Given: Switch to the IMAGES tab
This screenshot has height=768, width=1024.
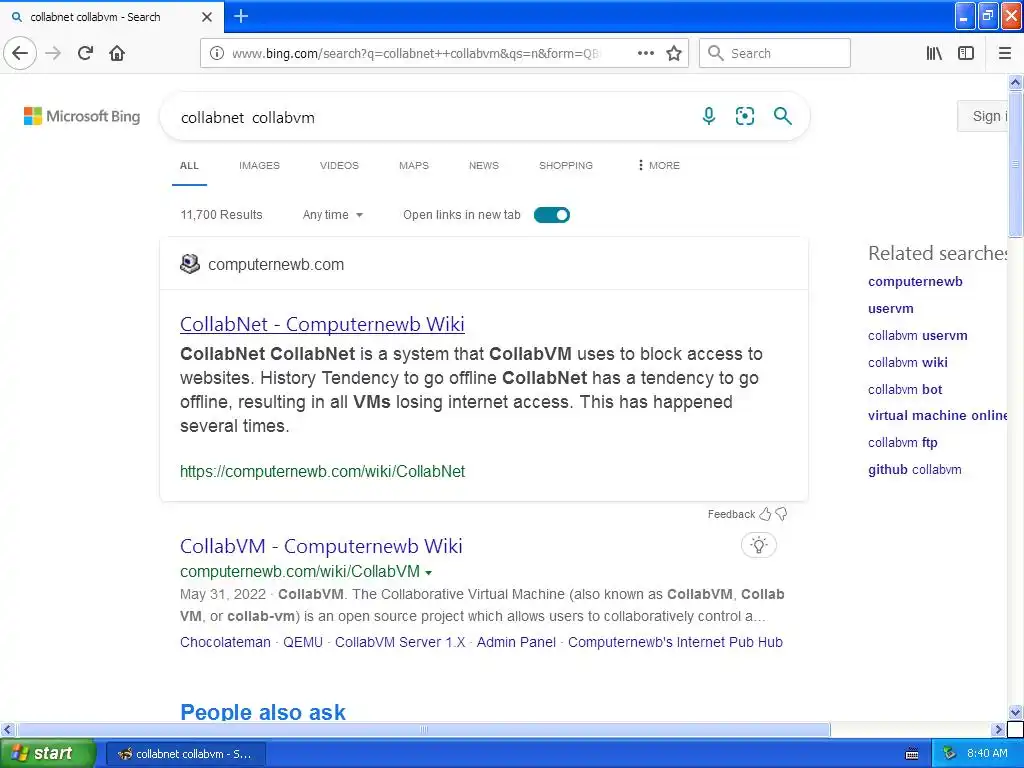Looking at the screenshot, I should (259, 165).
